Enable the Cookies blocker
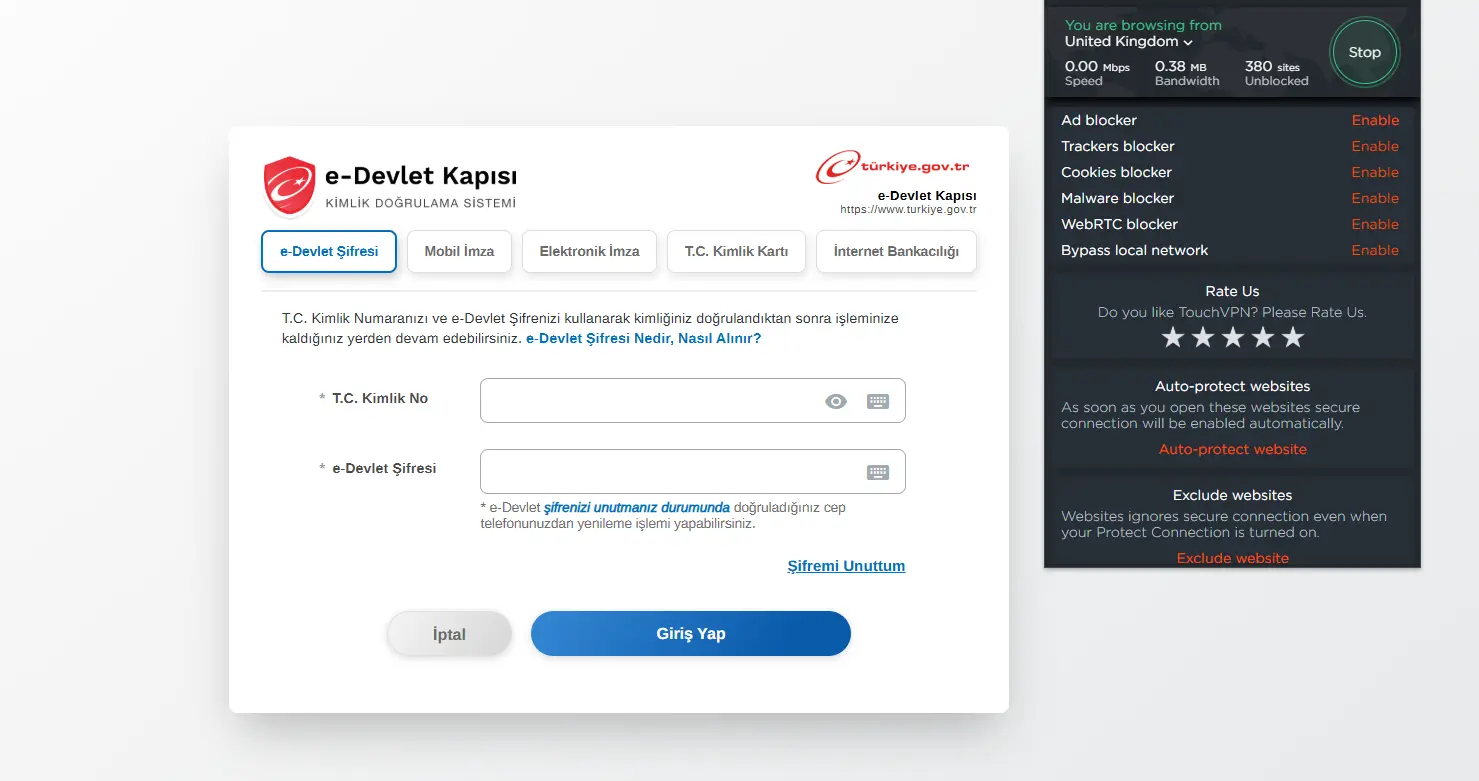The width and height of the screenshot is (1479, 781). (x=1375, y=172)
